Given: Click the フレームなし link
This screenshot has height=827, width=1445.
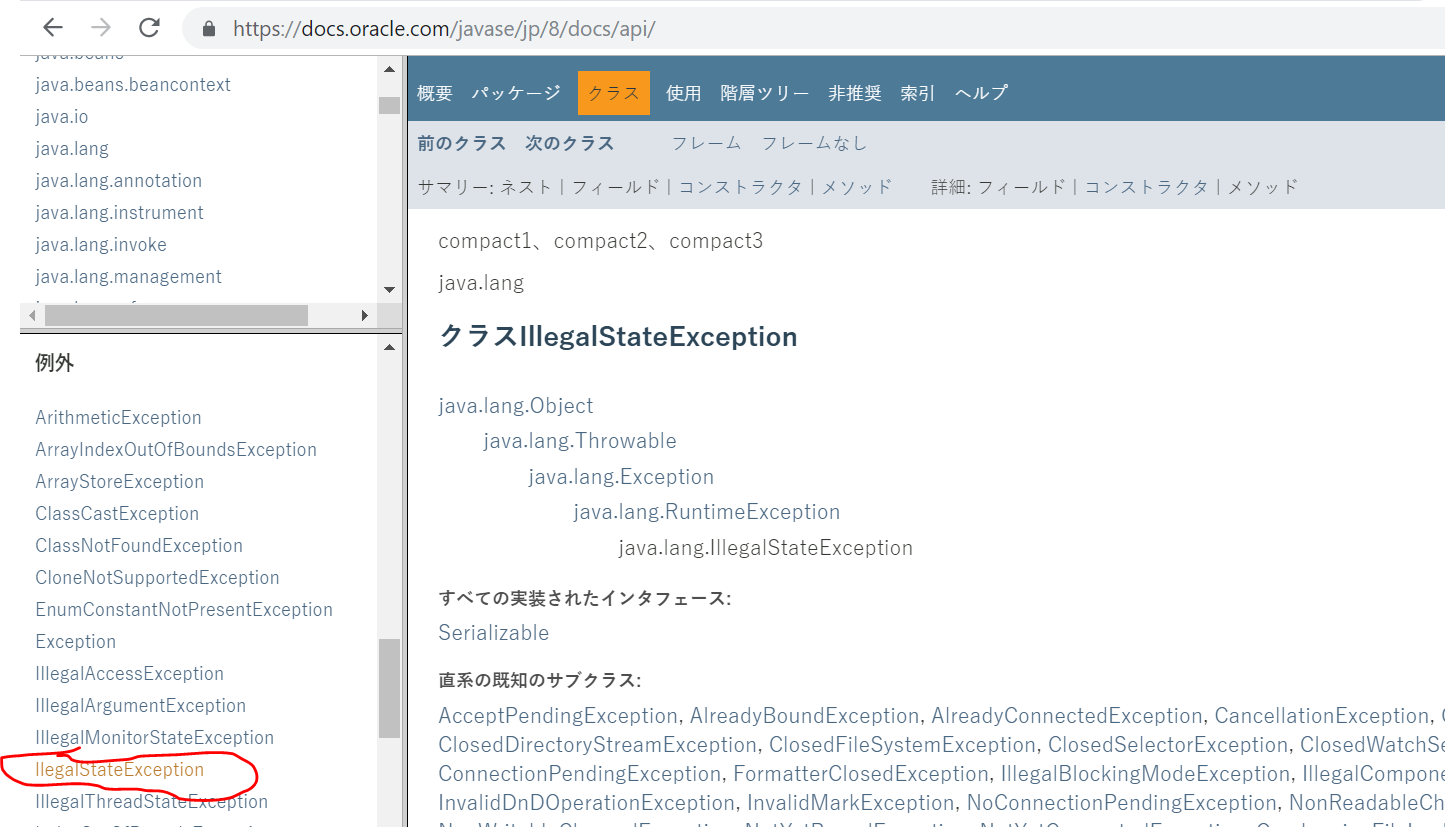Looking at the screenshot, I should [x=814, y=143].
